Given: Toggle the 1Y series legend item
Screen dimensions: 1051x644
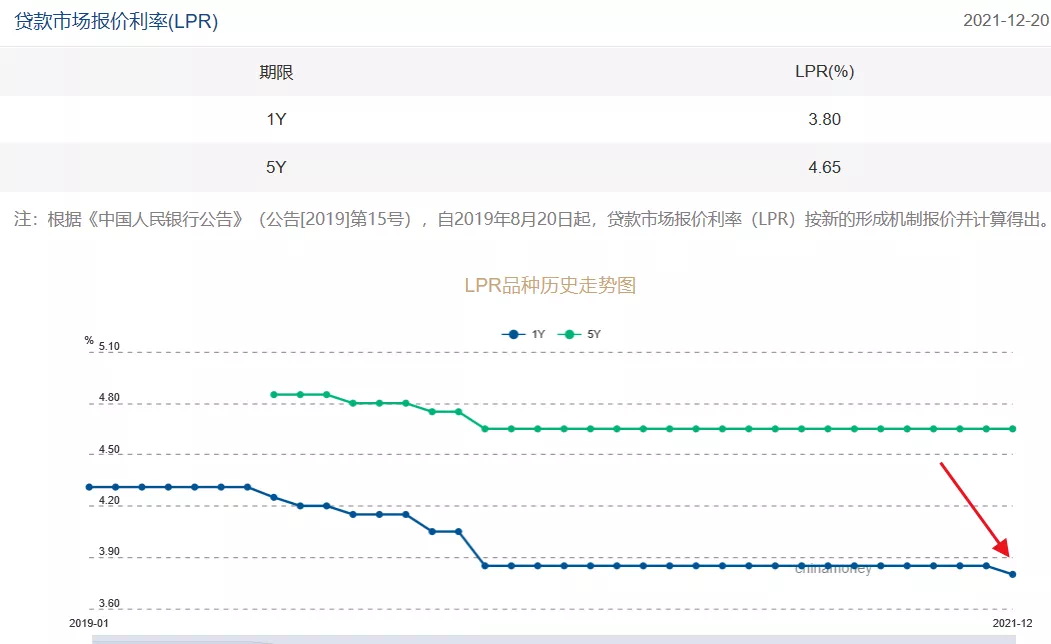Looking at the screenshot, I should (x=523, y=334).
